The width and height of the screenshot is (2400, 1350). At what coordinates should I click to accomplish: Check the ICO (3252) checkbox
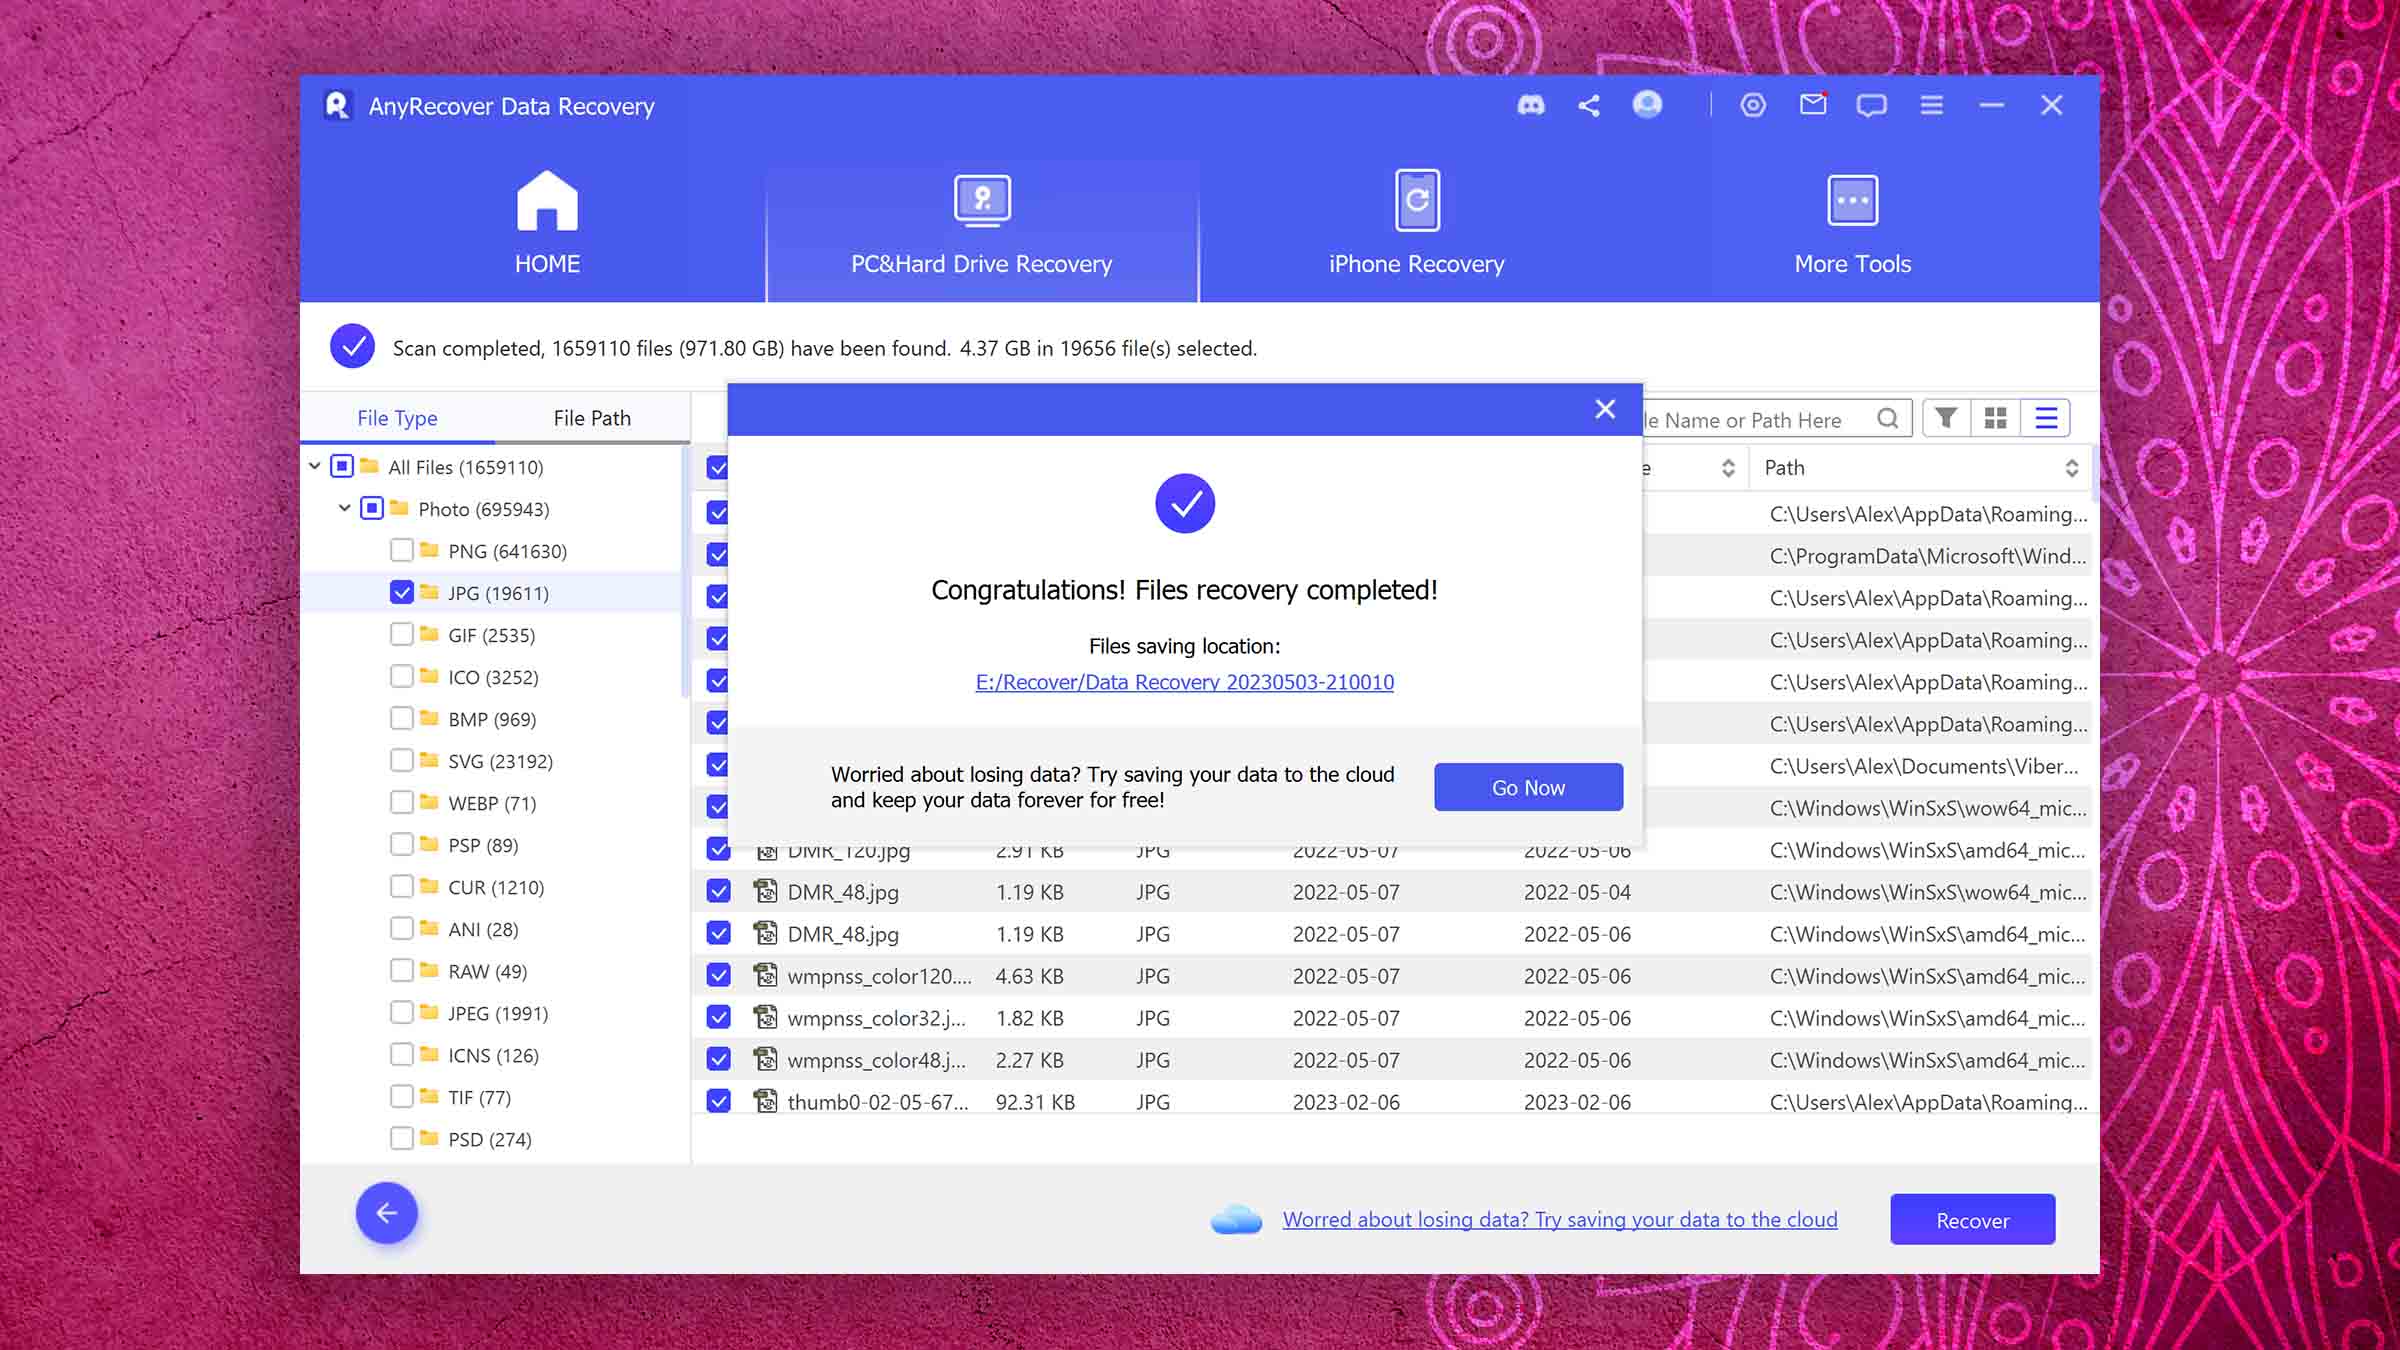point(402,676)
